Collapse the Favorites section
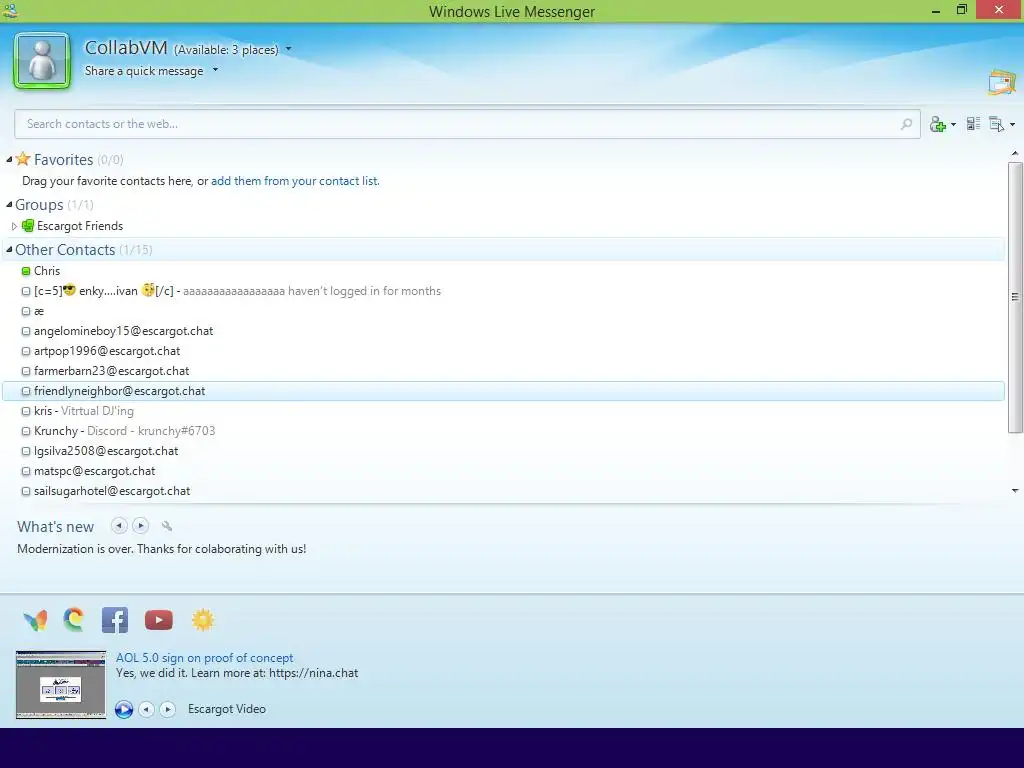Image resolution: width=1024 pixels, height=768 pixels. pos(9,159)
